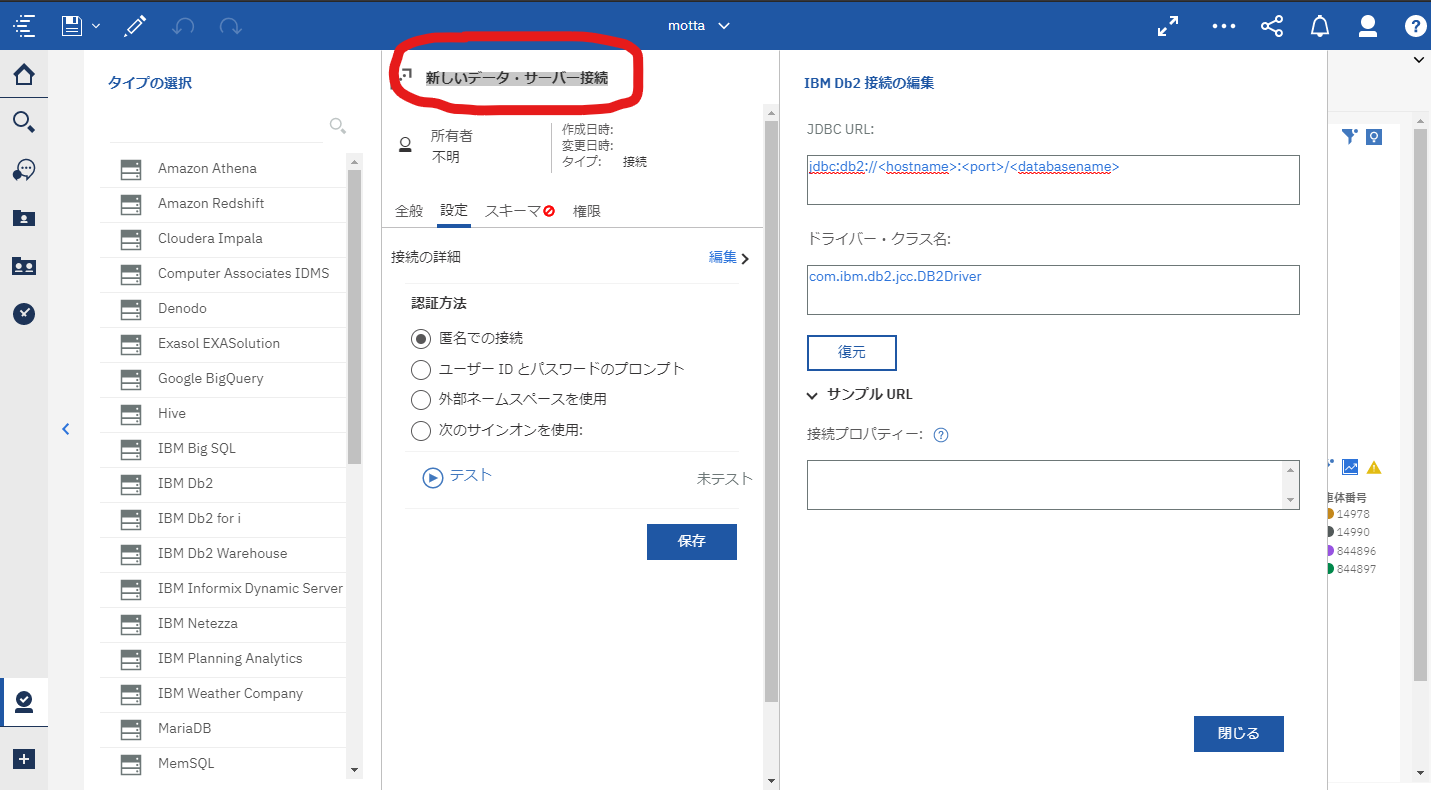Click the owner person icon
Viewport: 1431px width, 790px height.
[x=405, y=145]
